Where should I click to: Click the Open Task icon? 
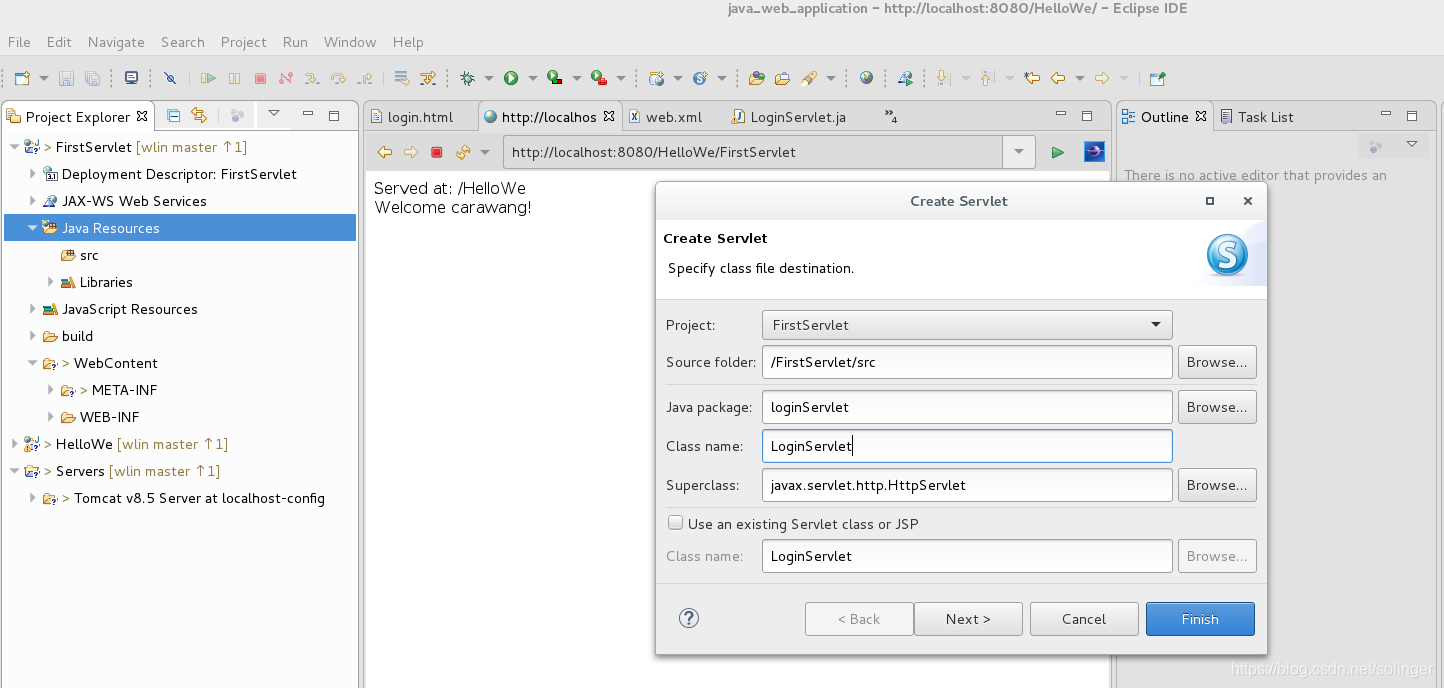pos(782,78)
